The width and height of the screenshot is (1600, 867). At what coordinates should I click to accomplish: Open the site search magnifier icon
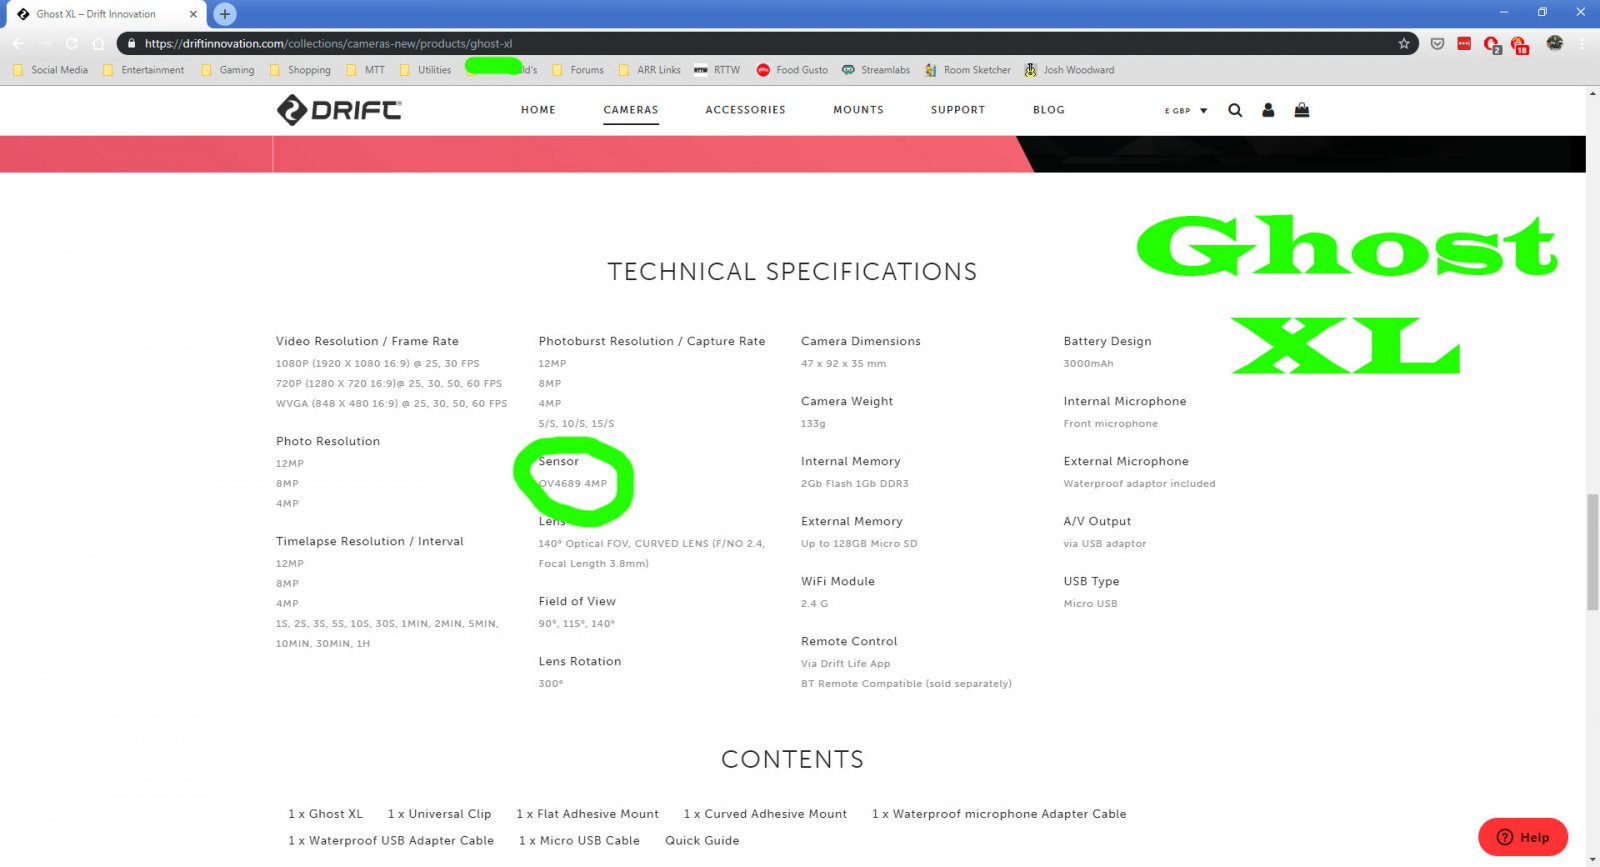[x=1235, y=110]
